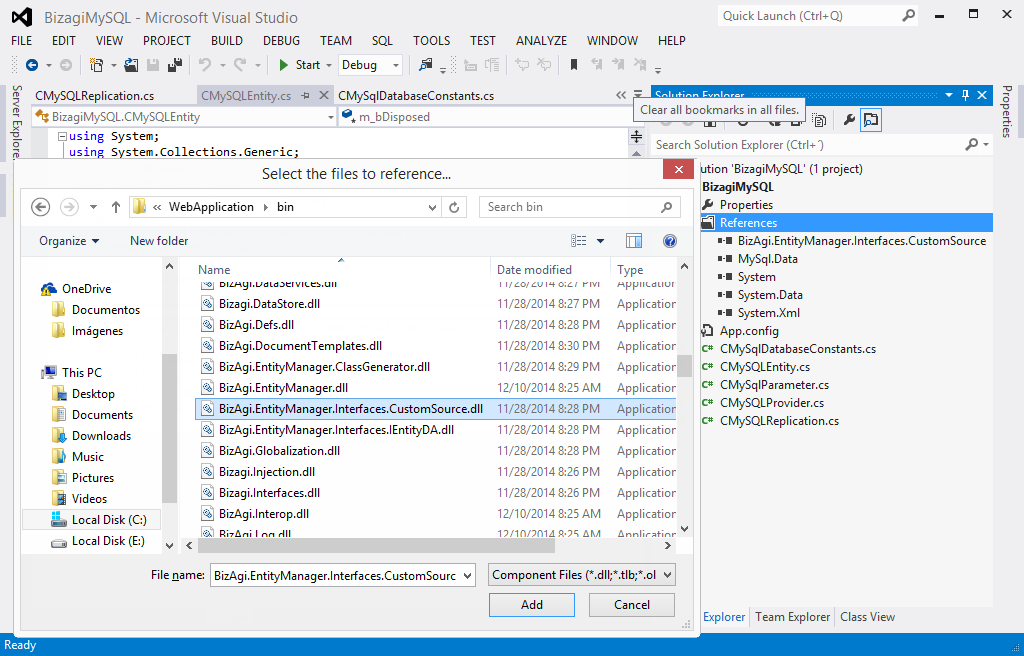Open the FILE menu

coord(22,41)
